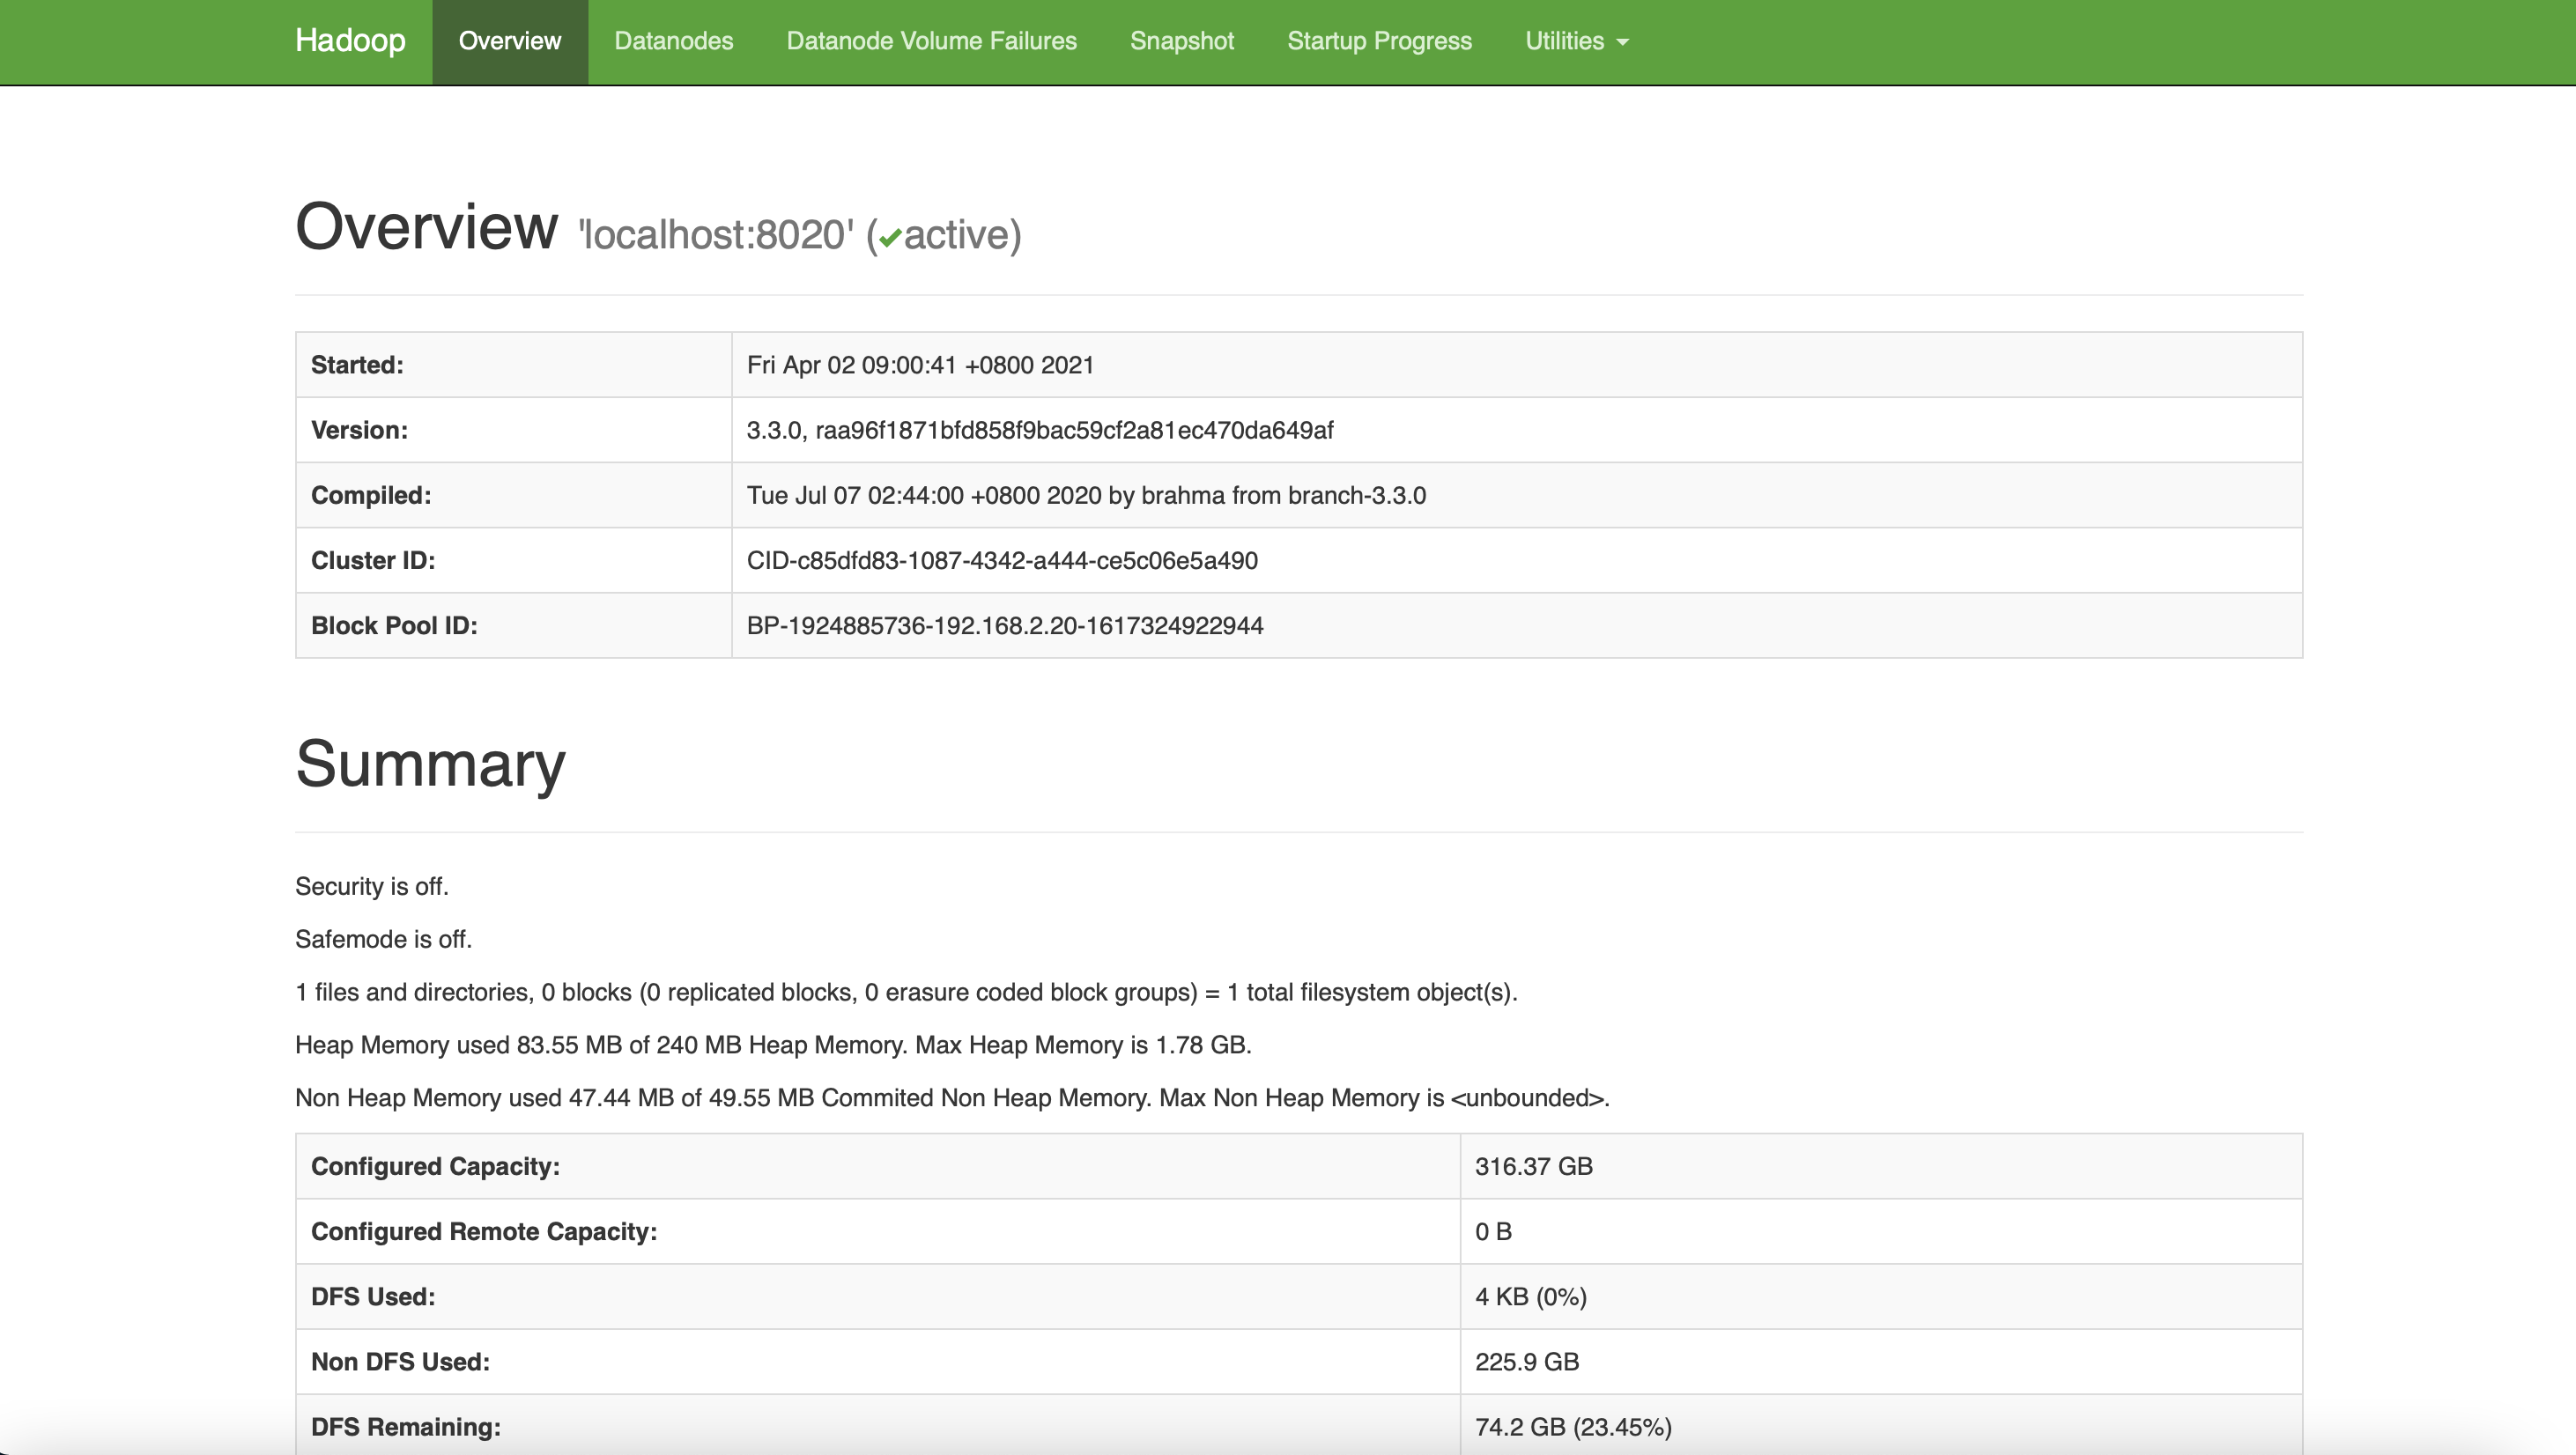Click the Configured Capacity value 316.37 GB
This screenshot has width=2576, height=1455.
coord(1533,1166)
